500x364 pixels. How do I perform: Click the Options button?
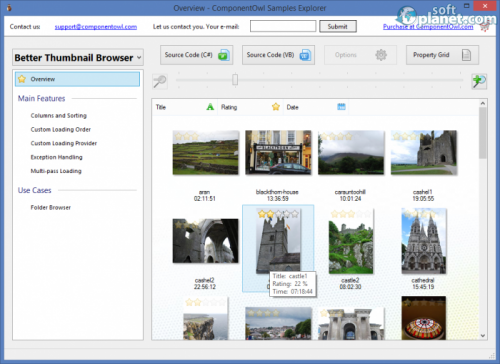tap(360, 55)
